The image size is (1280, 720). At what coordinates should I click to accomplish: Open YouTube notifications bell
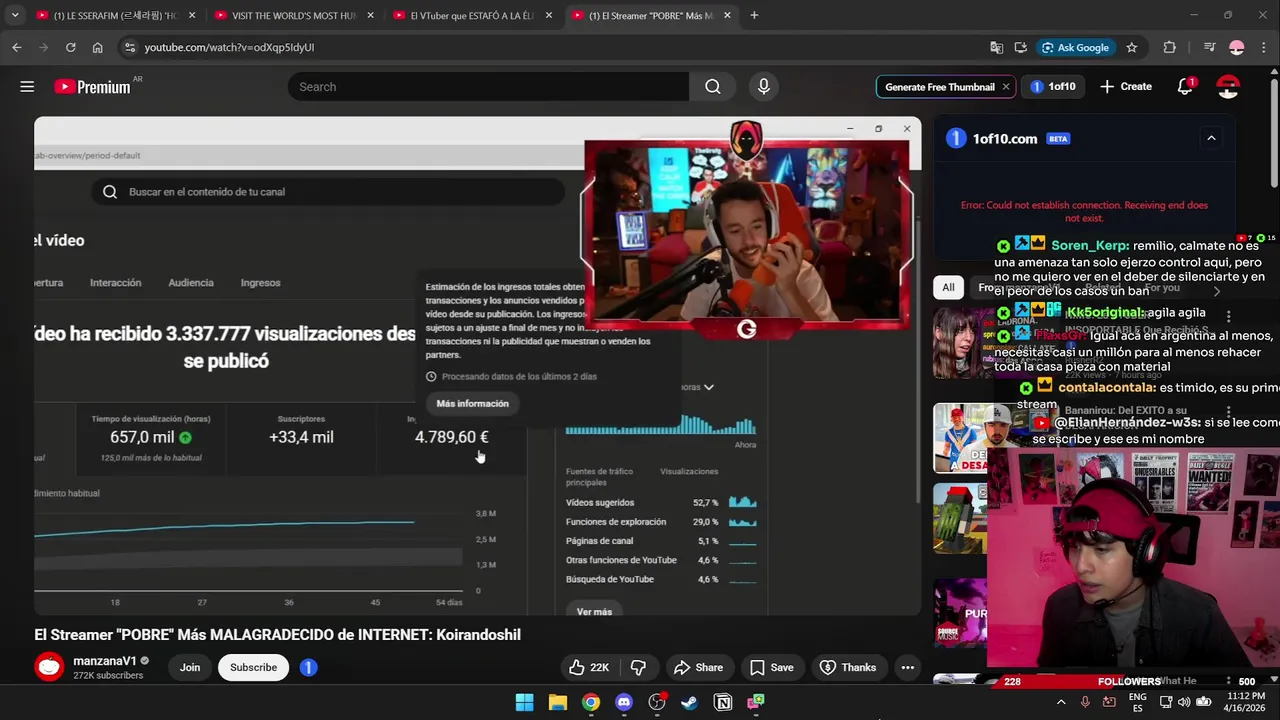coord(1185,87)
